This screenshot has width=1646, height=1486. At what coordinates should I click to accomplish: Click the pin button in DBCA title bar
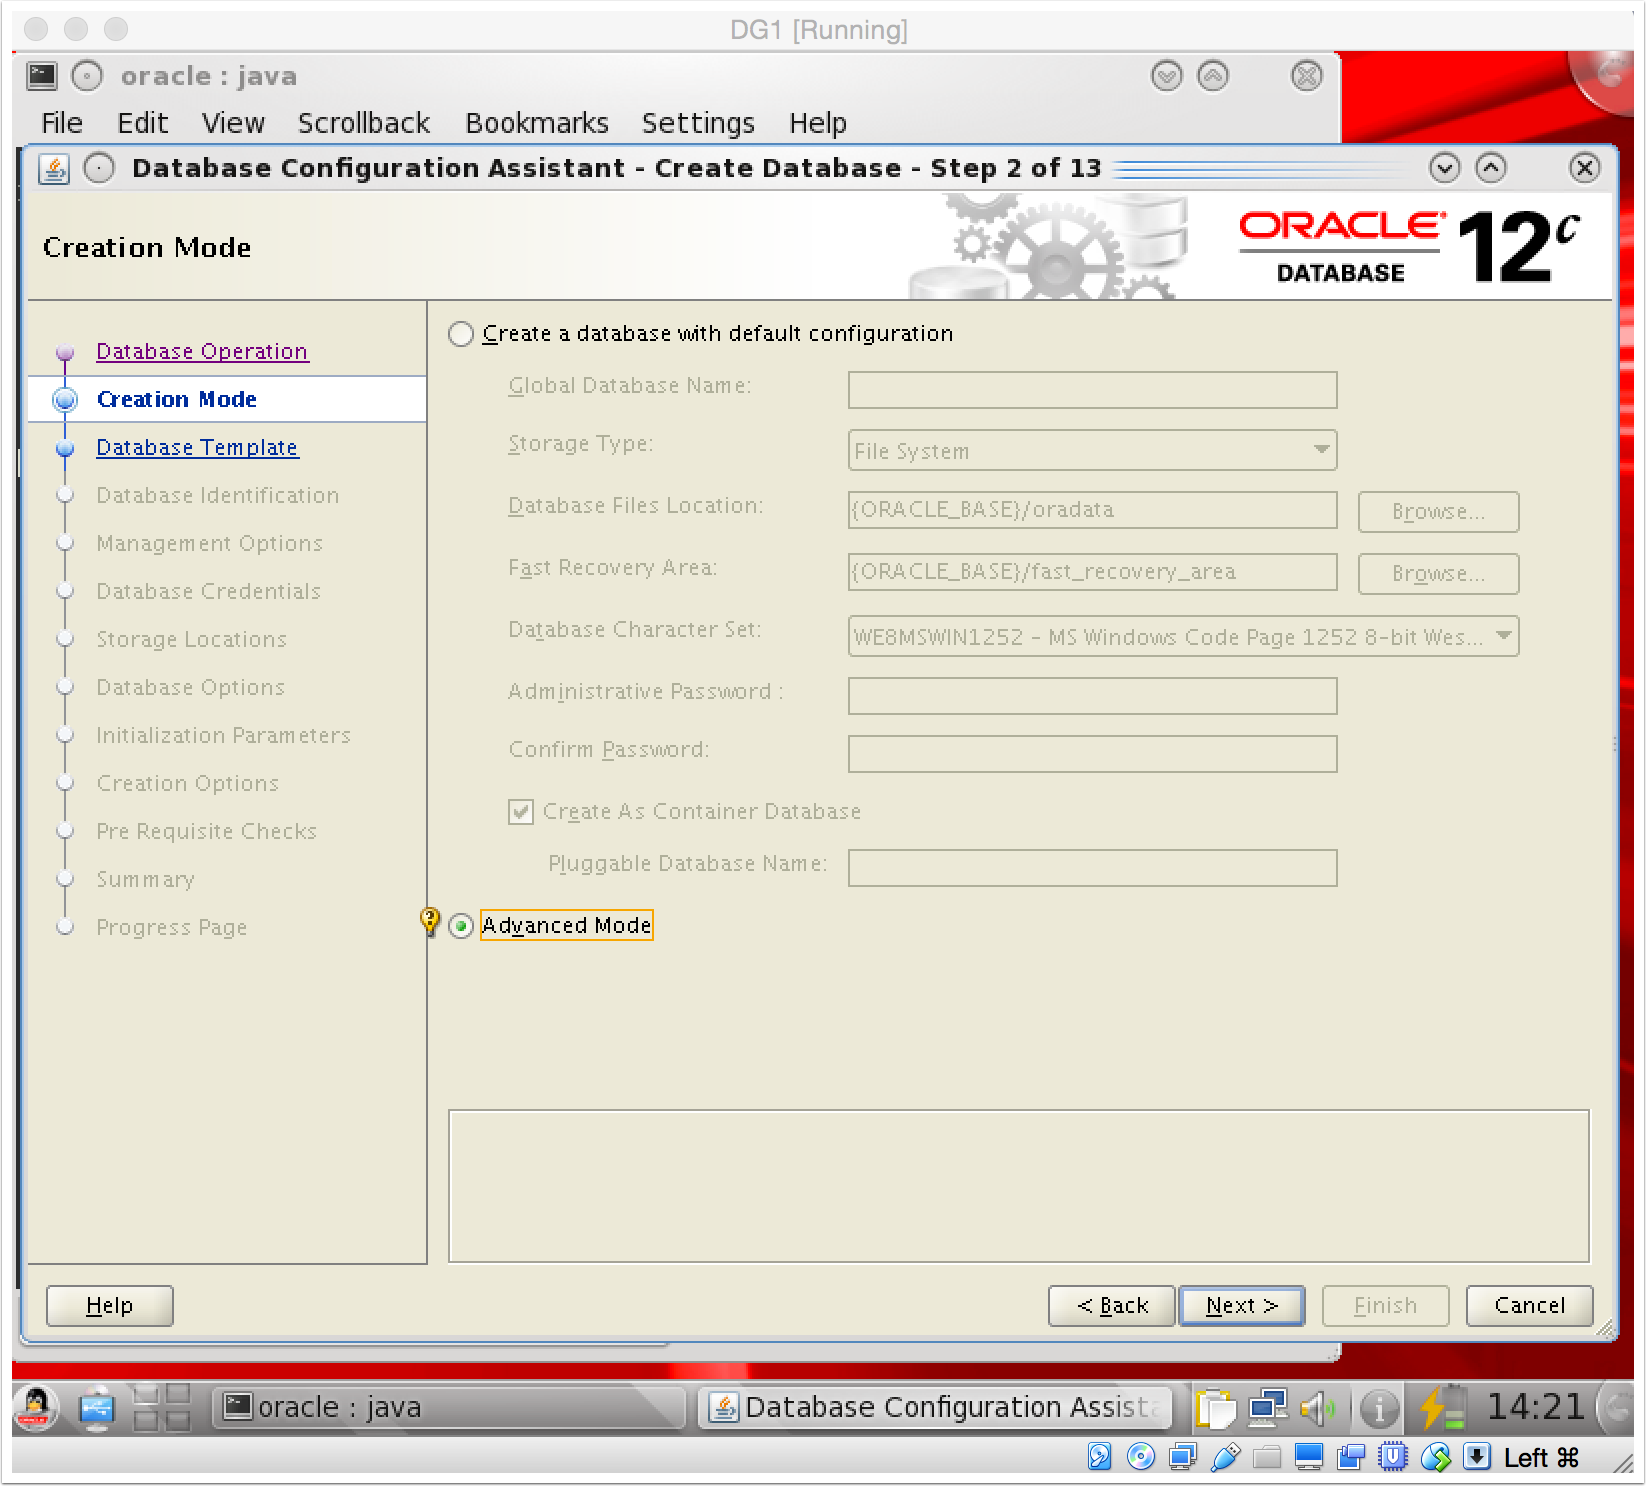point(99,168)
